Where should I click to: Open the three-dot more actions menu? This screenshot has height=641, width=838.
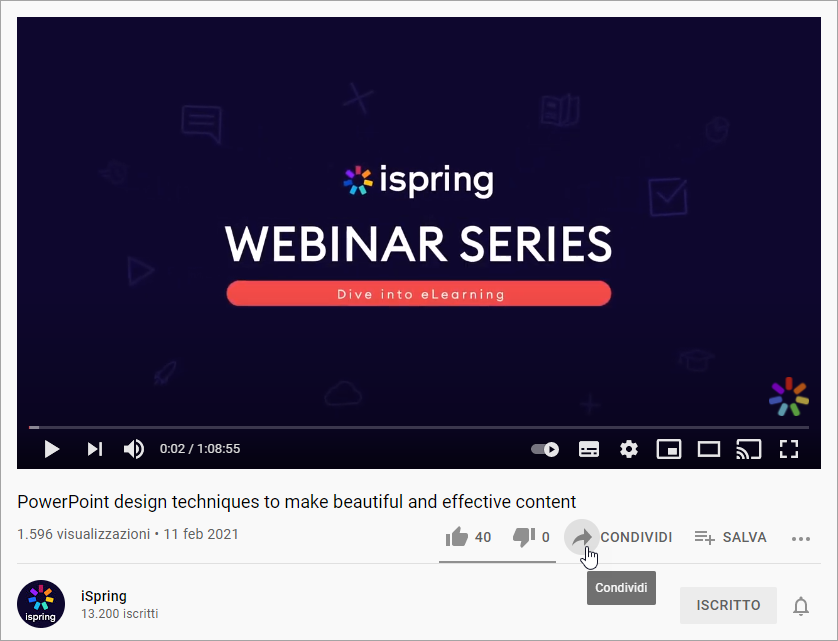(x=800, y=538)
